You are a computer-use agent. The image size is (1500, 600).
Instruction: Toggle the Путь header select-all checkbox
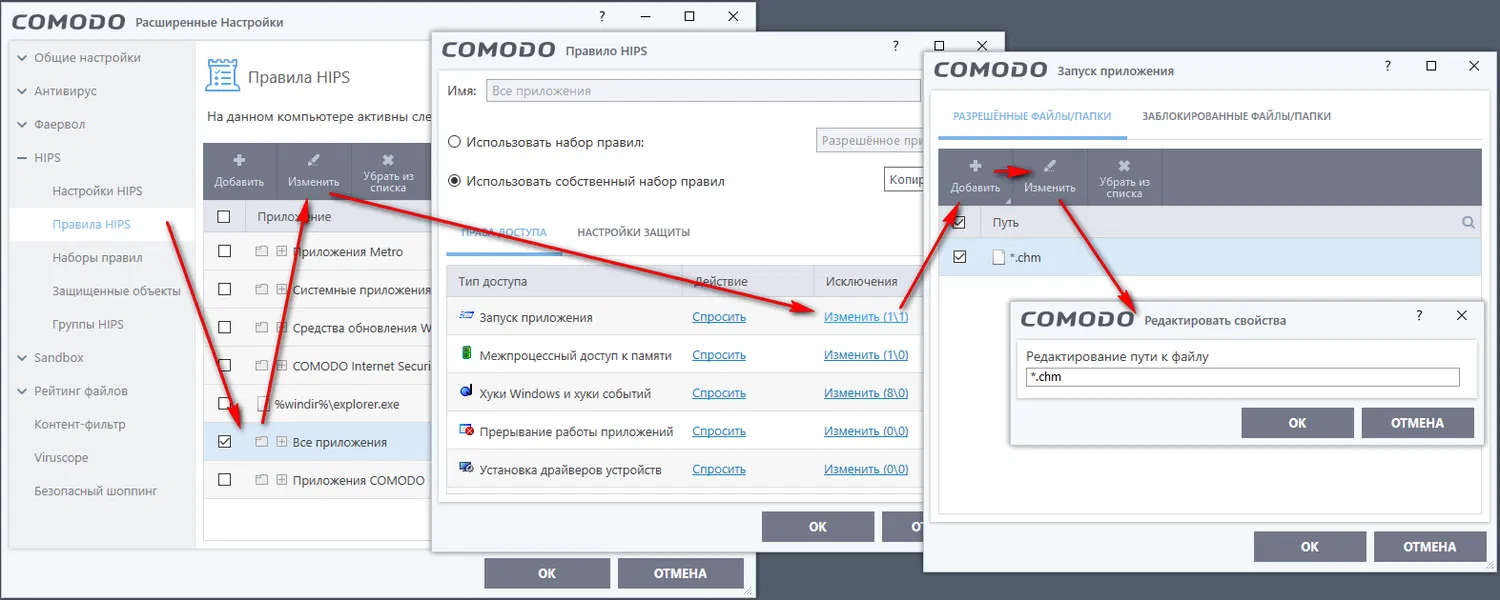tap(960, 222)
